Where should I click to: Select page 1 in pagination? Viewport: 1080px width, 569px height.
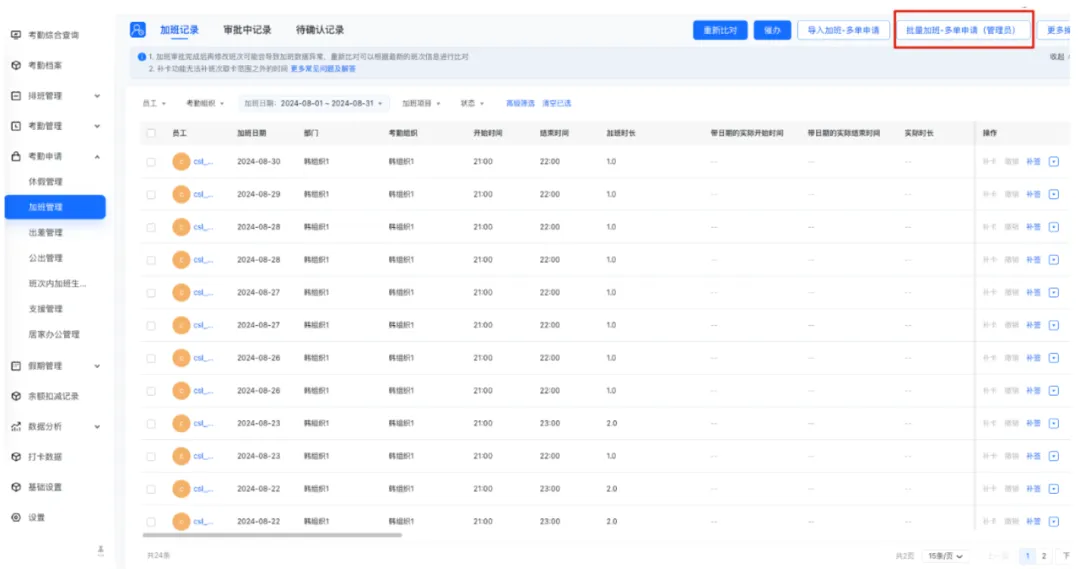pos(1027,556)
